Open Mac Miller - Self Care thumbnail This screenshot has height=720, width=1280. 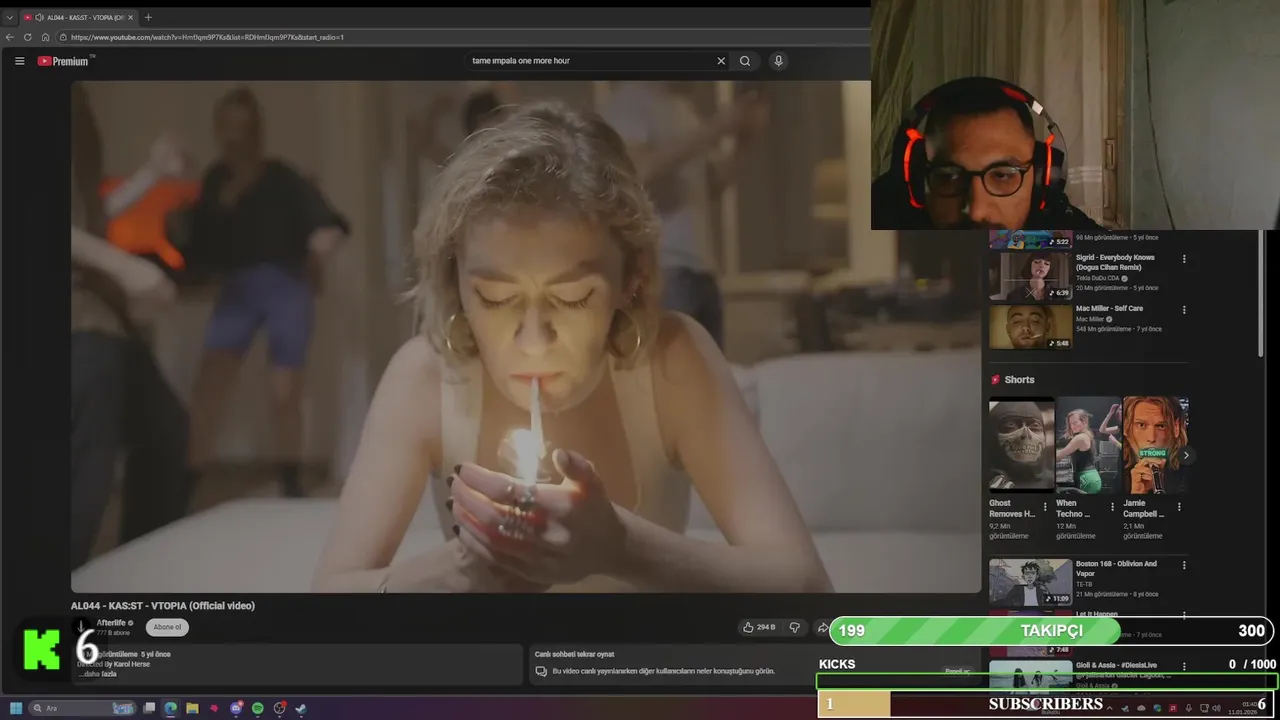tap(1030, 327)
